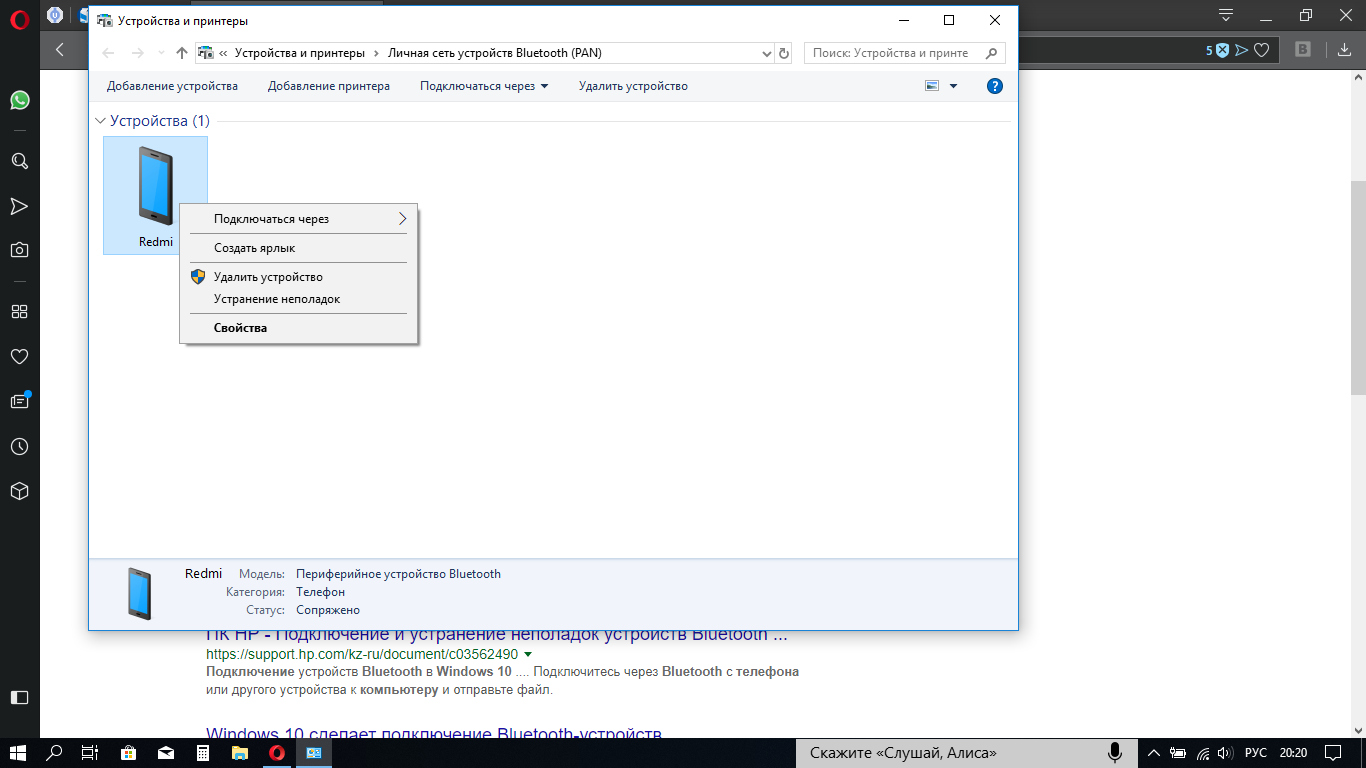The width and height of the screenshot is (1366, 768).
Task: Expand the 'Подключаться через' context submenu
Action: point(298,219)
